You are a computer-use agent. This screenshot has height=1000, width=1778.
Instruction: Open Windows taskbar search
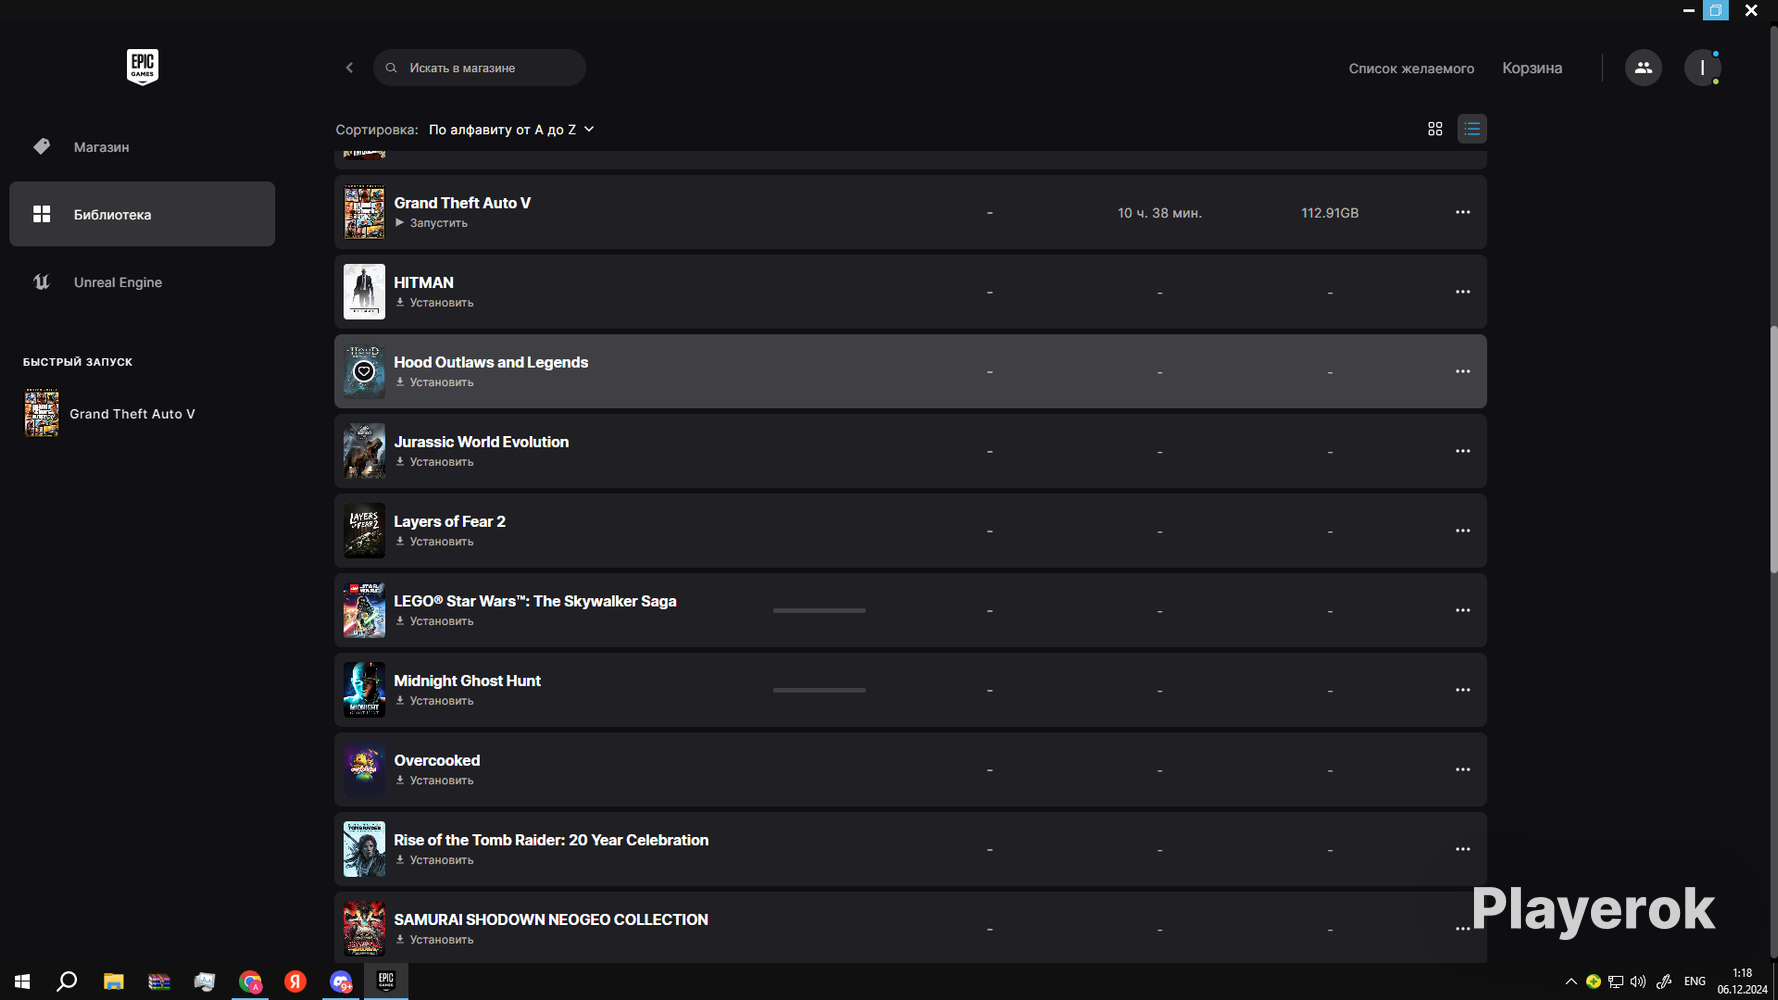[67, 981]
